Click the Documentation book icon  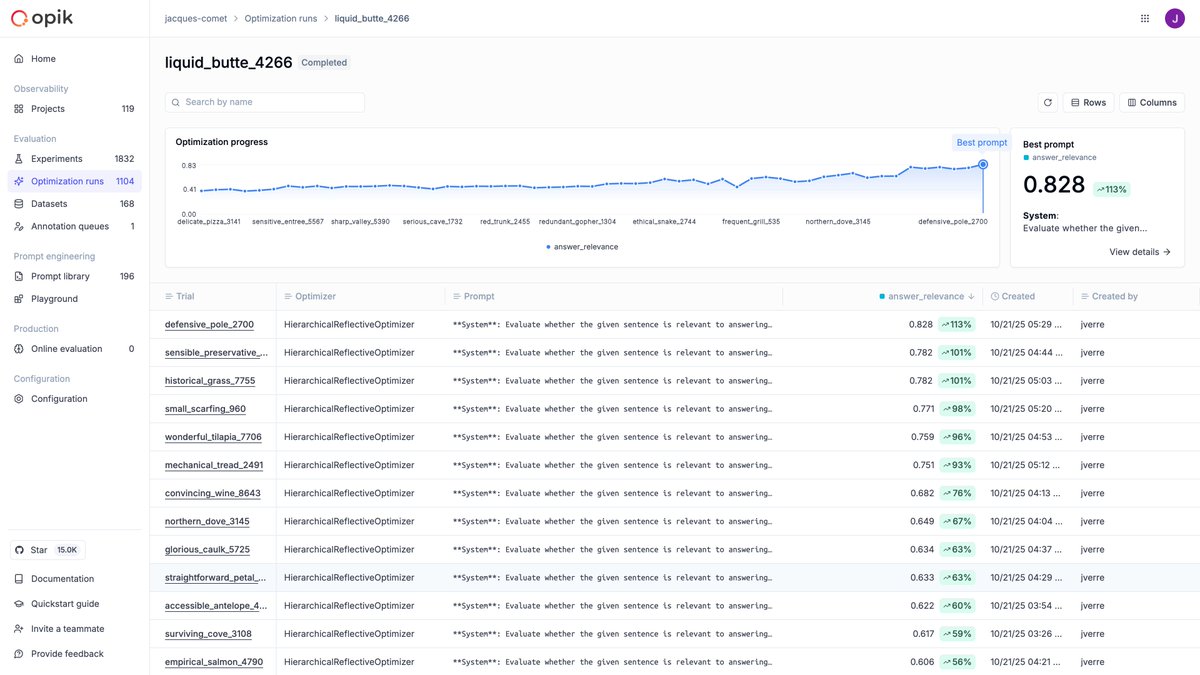(x=19, y=579)
